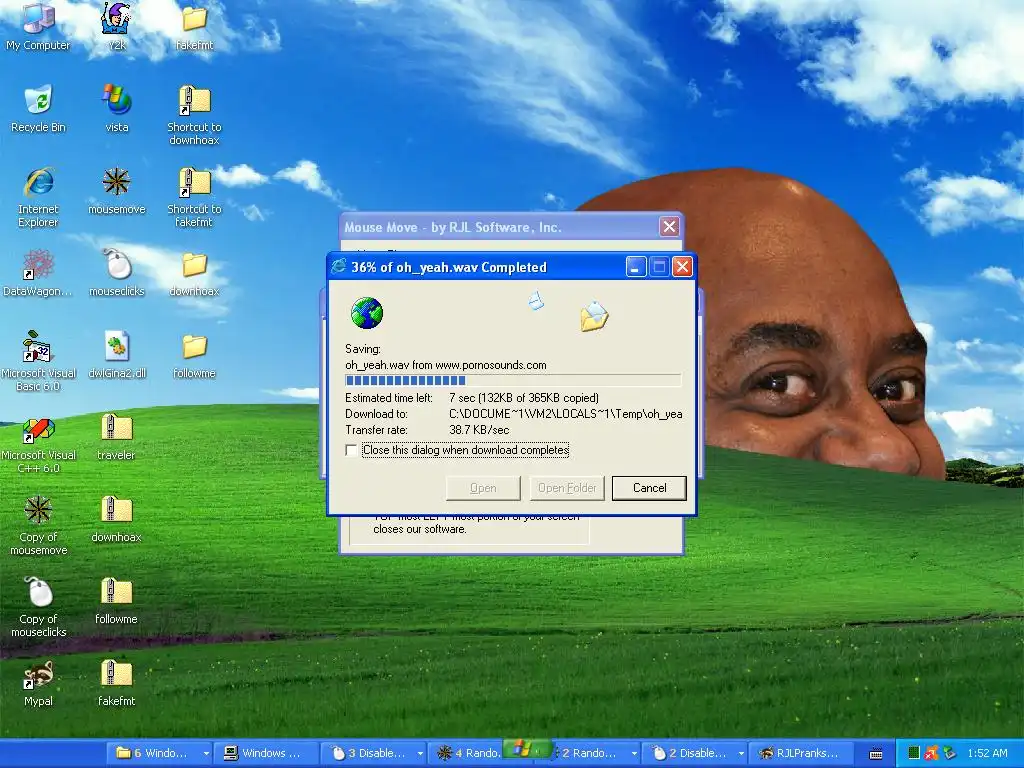Click the Windows flag logo on taskbar
Screen dimensions: 1024x768
click(x=520, y=749)
